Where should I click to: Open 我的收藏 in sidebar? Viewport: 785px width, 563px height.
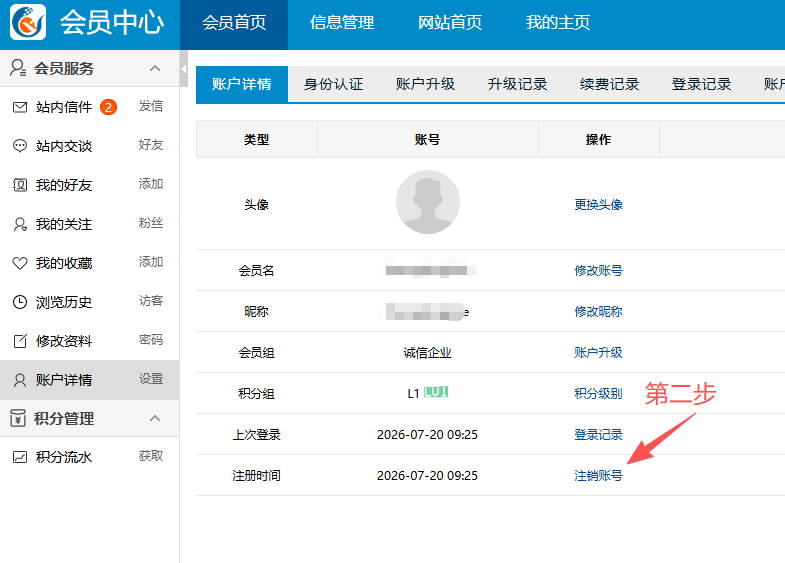(x=64, y=263)
